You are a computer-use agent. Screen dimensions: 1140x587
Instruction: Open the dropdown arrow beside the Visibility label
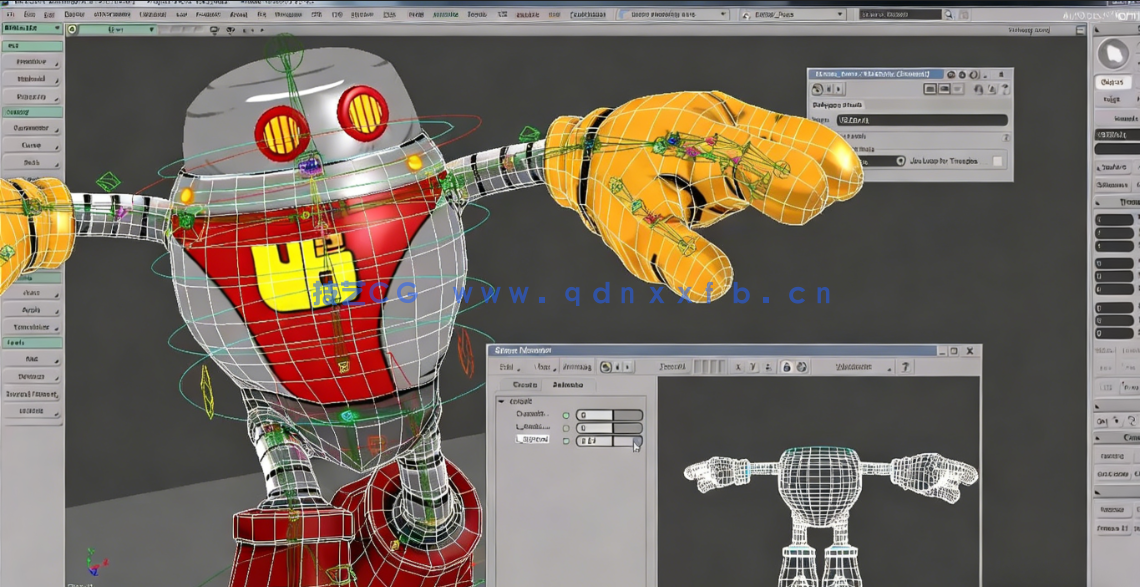point(890,367)
